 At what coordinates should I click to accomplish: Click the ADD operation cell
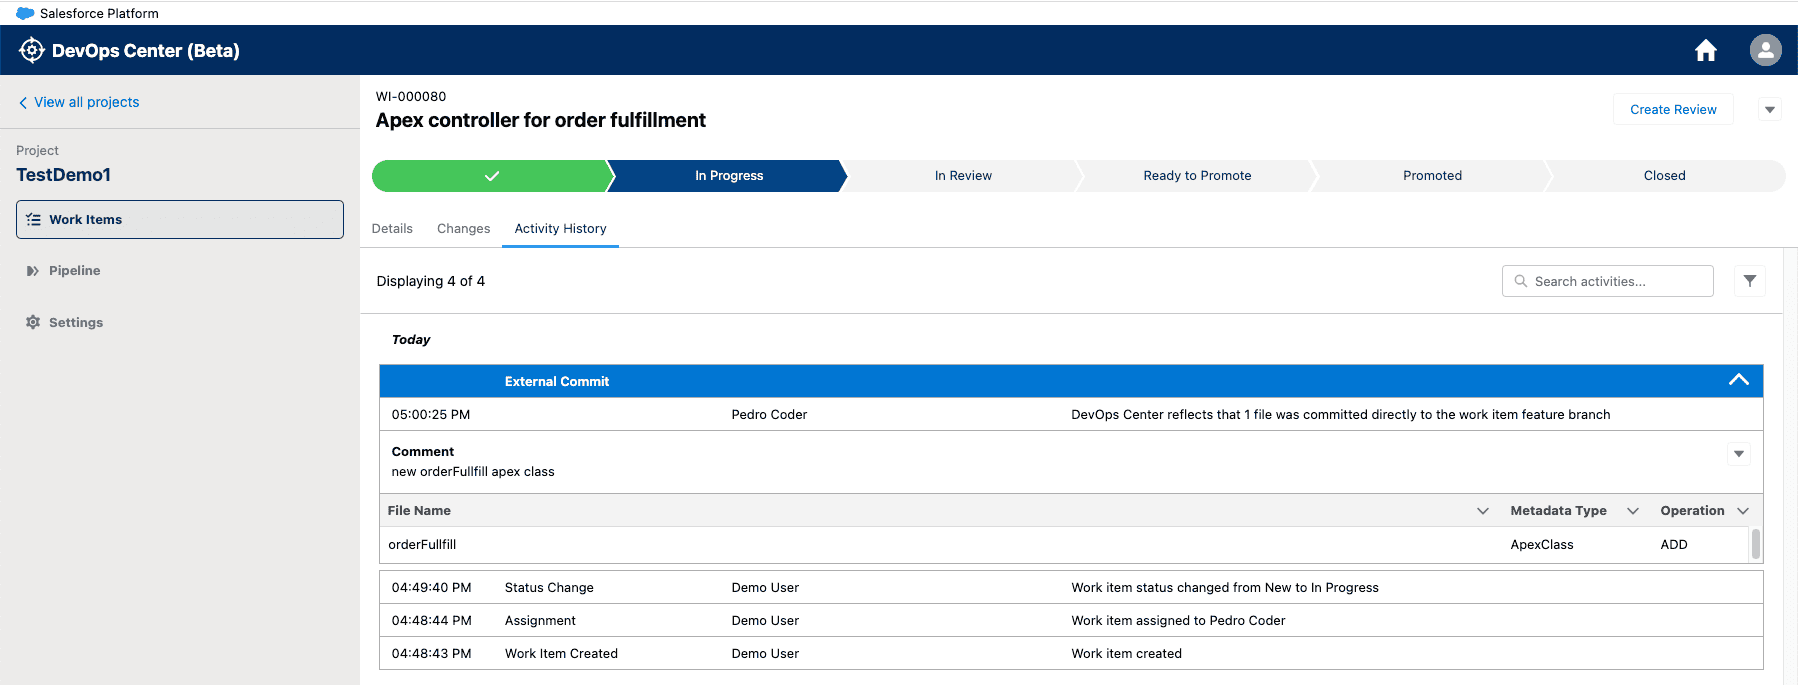click(x=1674, y=545)
